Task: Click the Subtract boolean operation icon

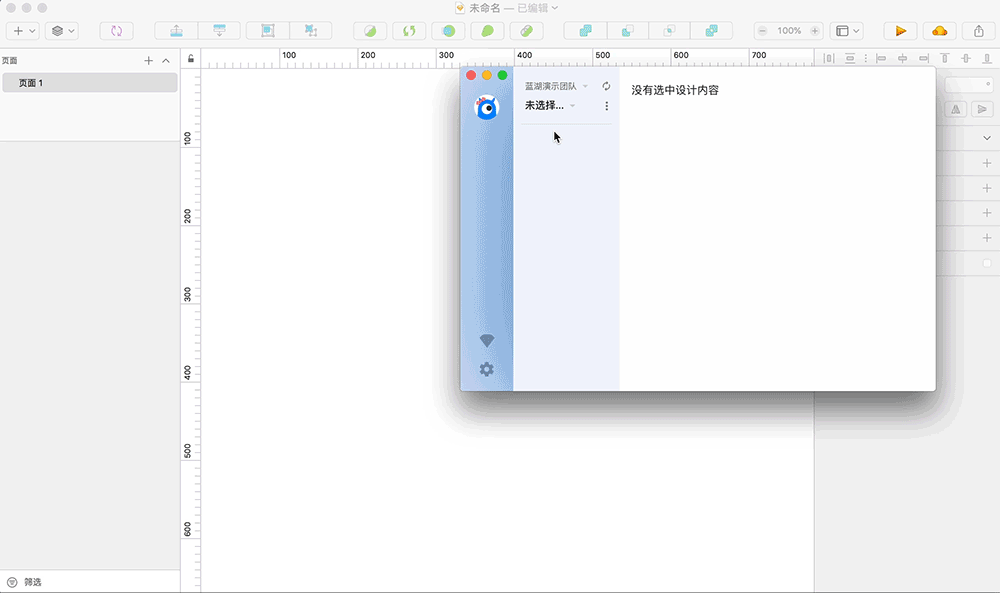Action: 628,31
